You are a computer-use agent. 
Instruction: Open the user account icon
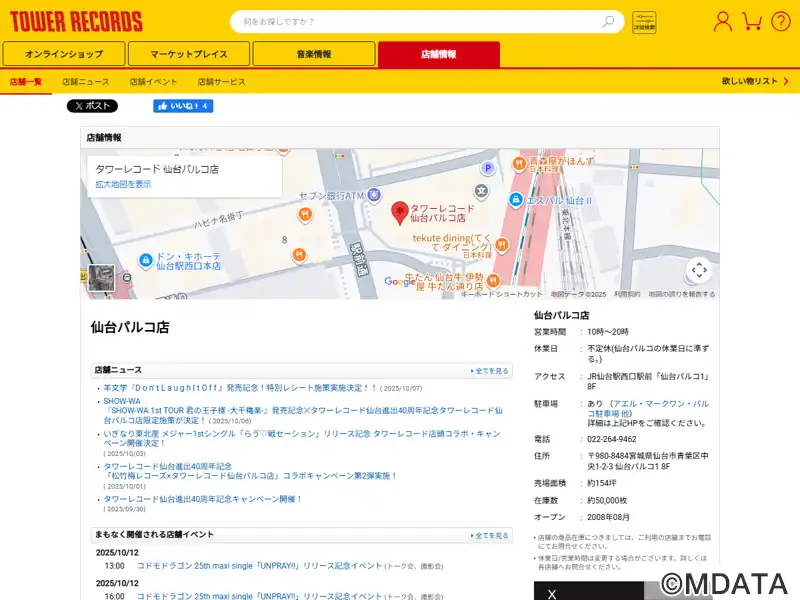[x=723, y=21]
